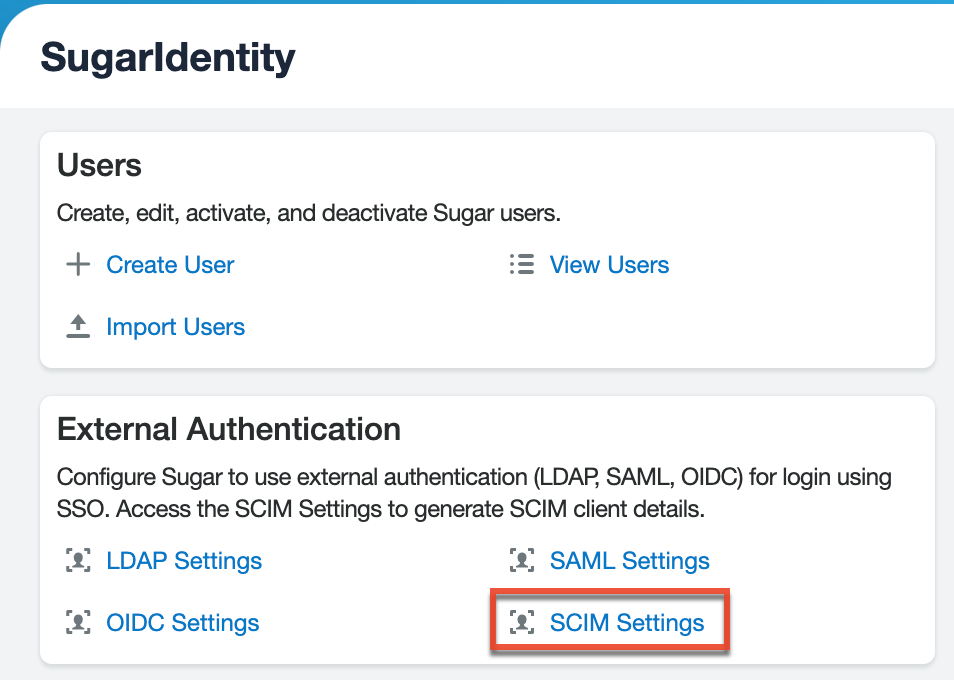Open the View Users list
This screenshot has height=680, width=954.
(x=609, y=264)
